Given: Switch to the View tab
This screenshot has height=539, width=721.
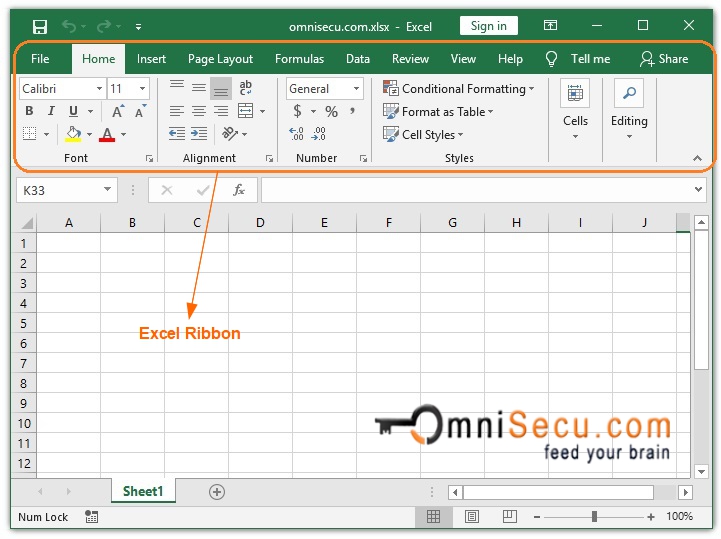Looking at the screenshot, I should (x=463, y=59).
